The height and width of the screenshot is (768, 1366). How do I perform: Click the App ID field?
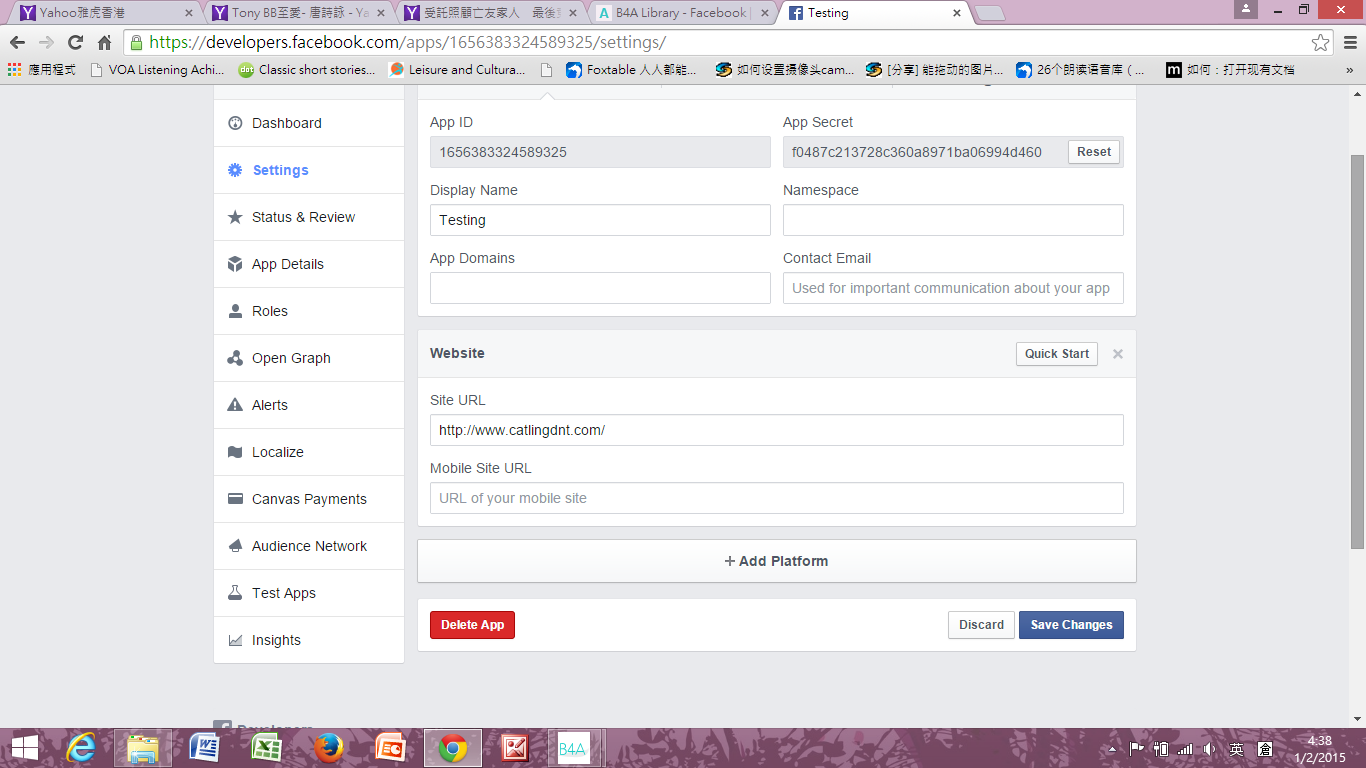(600, 152)
